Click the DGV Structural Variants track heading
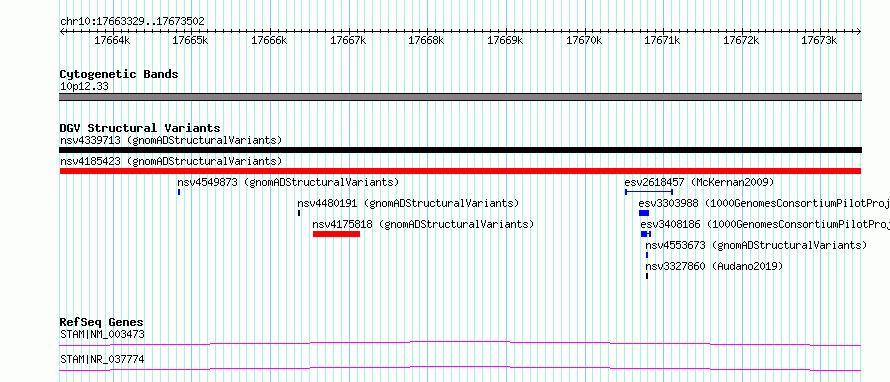 click(140, 128)
